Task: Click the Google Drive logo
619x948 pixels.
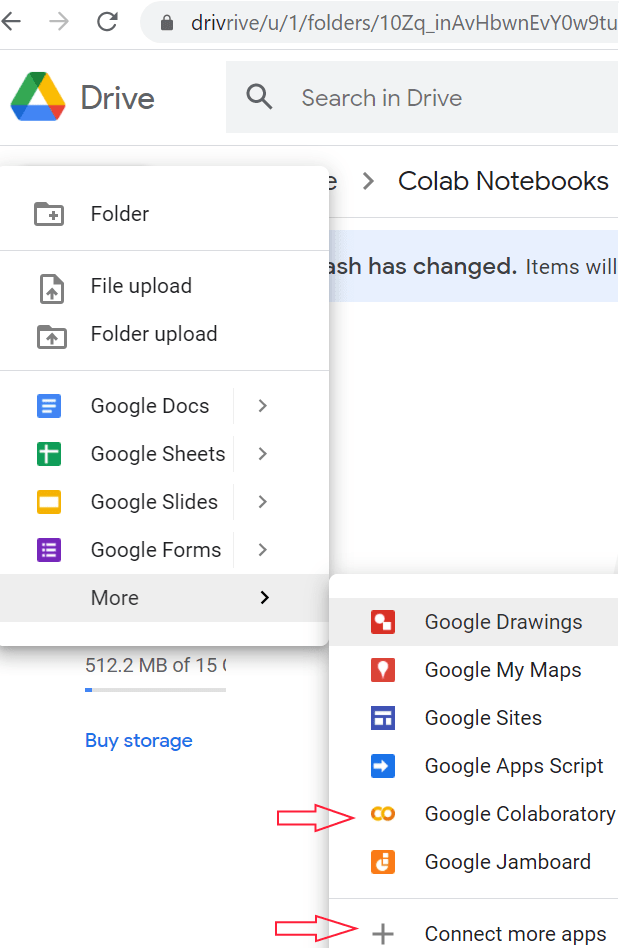Action: click(x=38, y=97)
